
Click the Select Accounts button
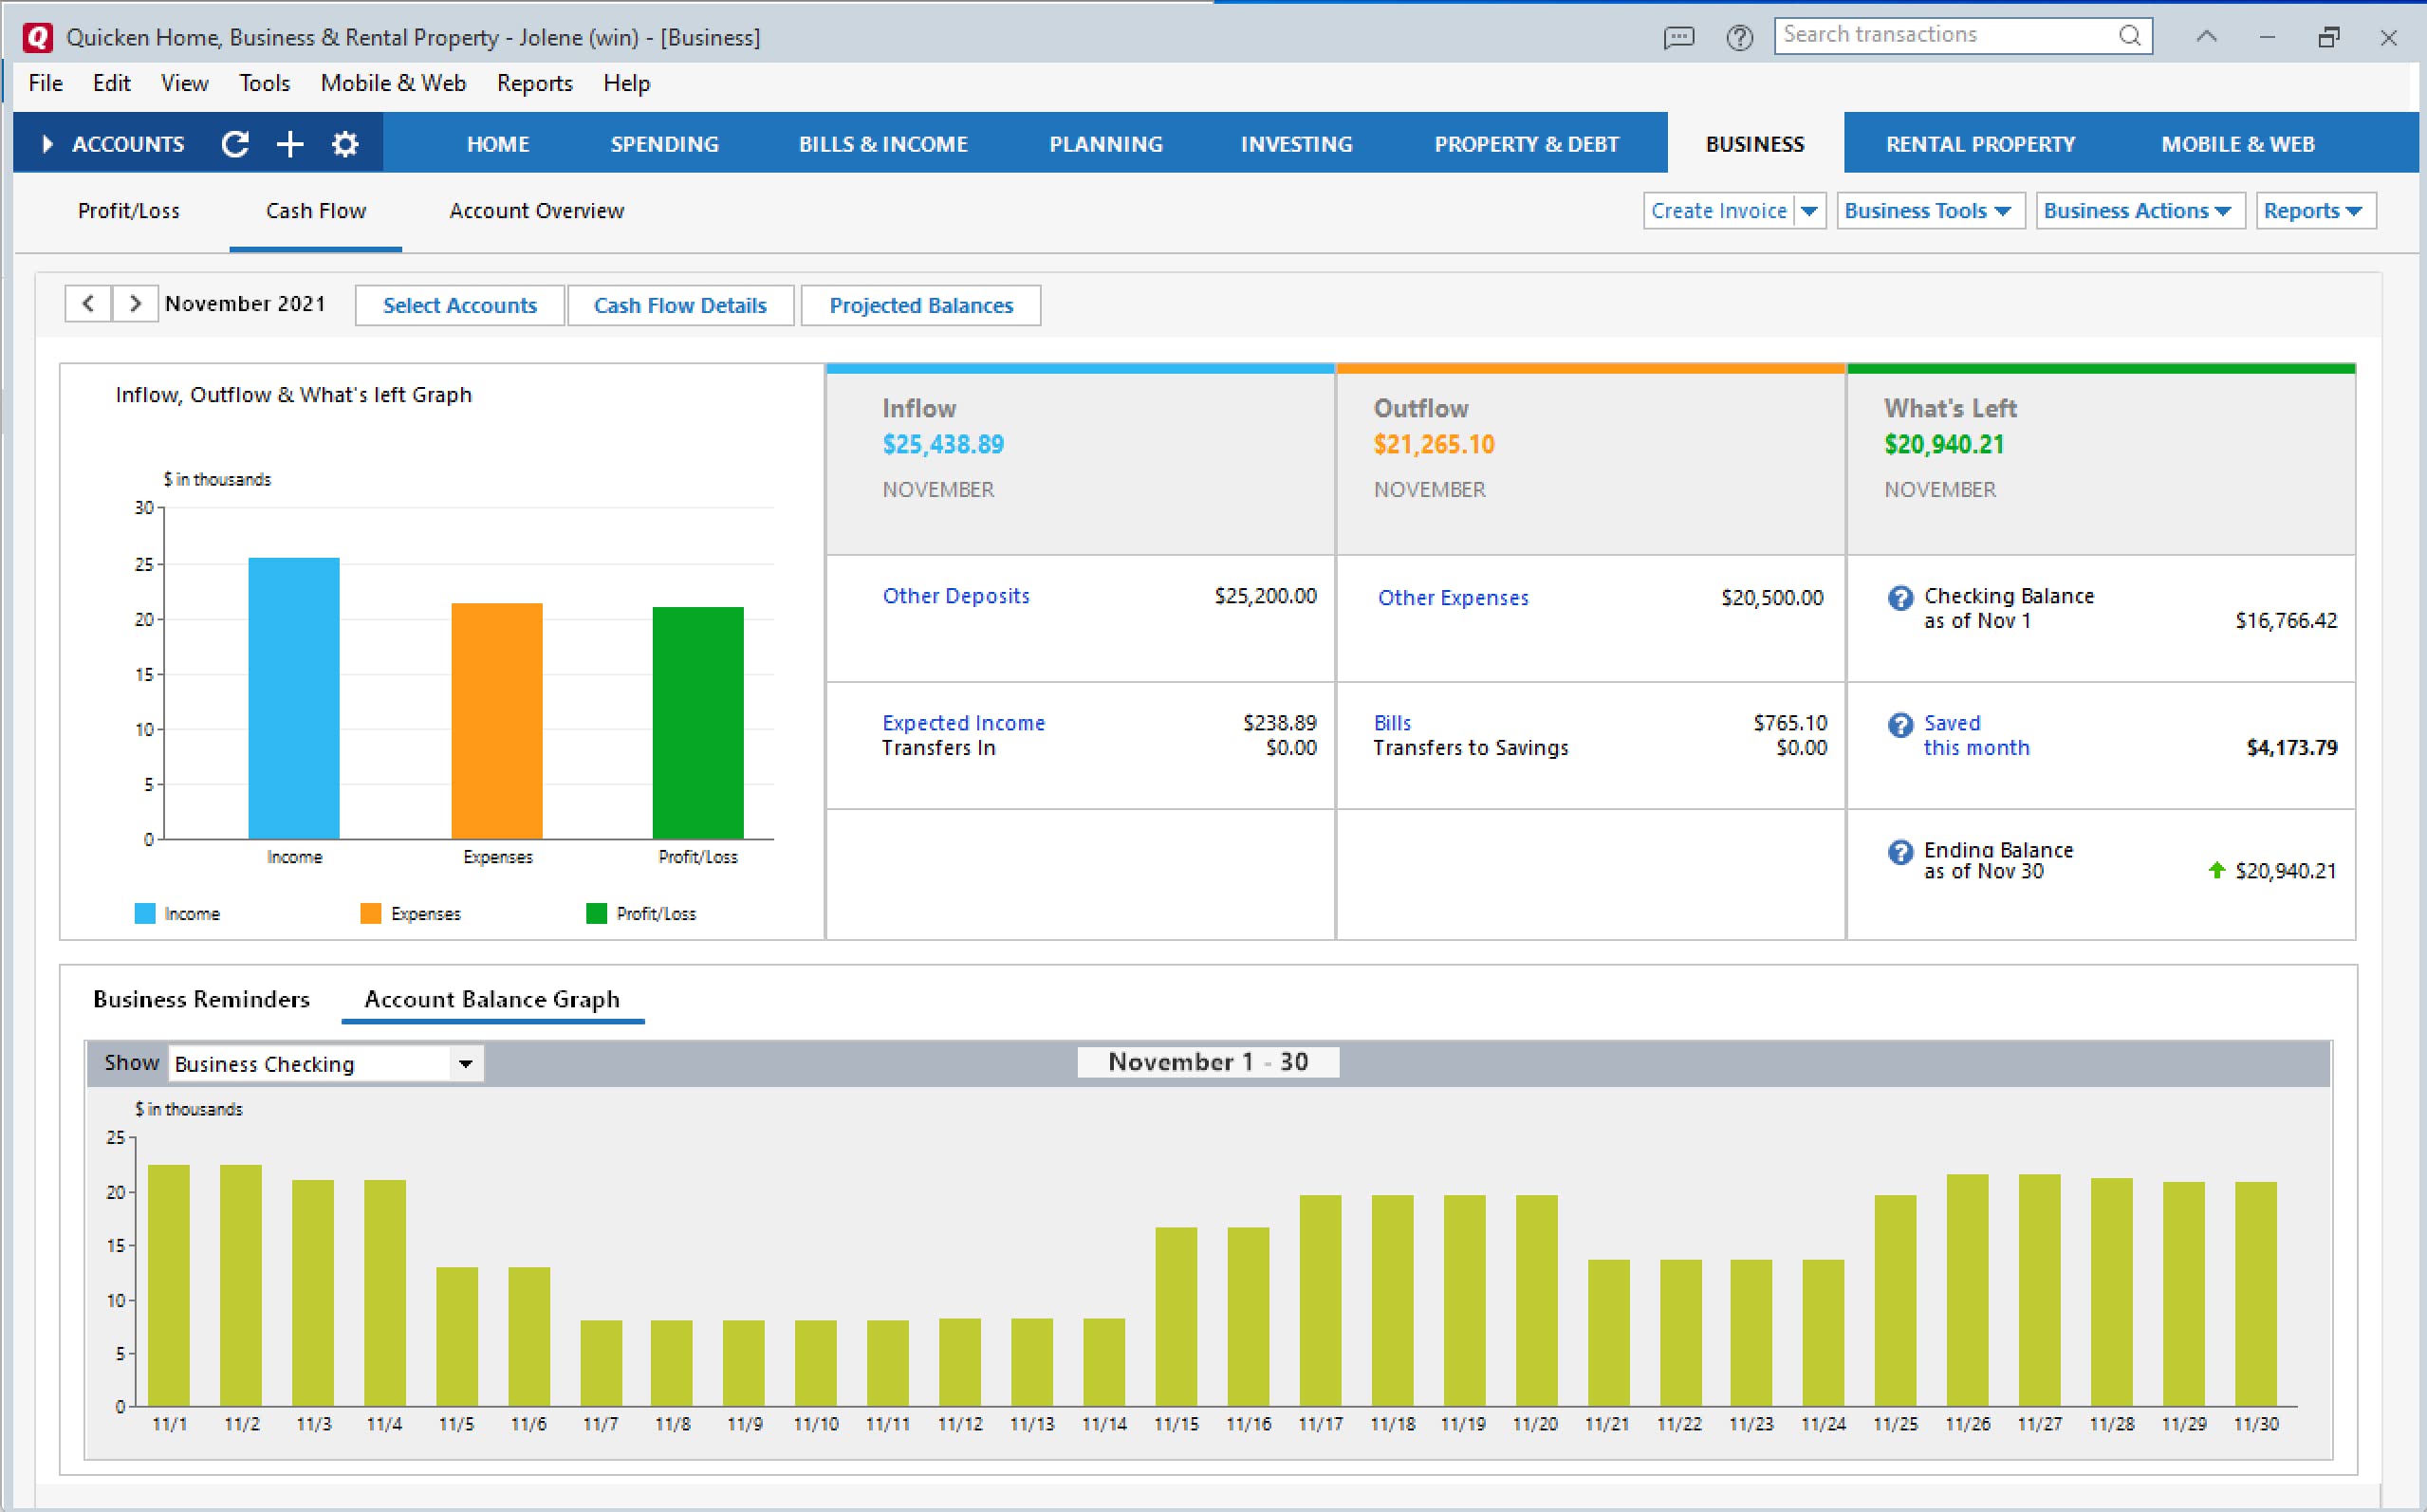pyautogui.click(x=460, y=304)
